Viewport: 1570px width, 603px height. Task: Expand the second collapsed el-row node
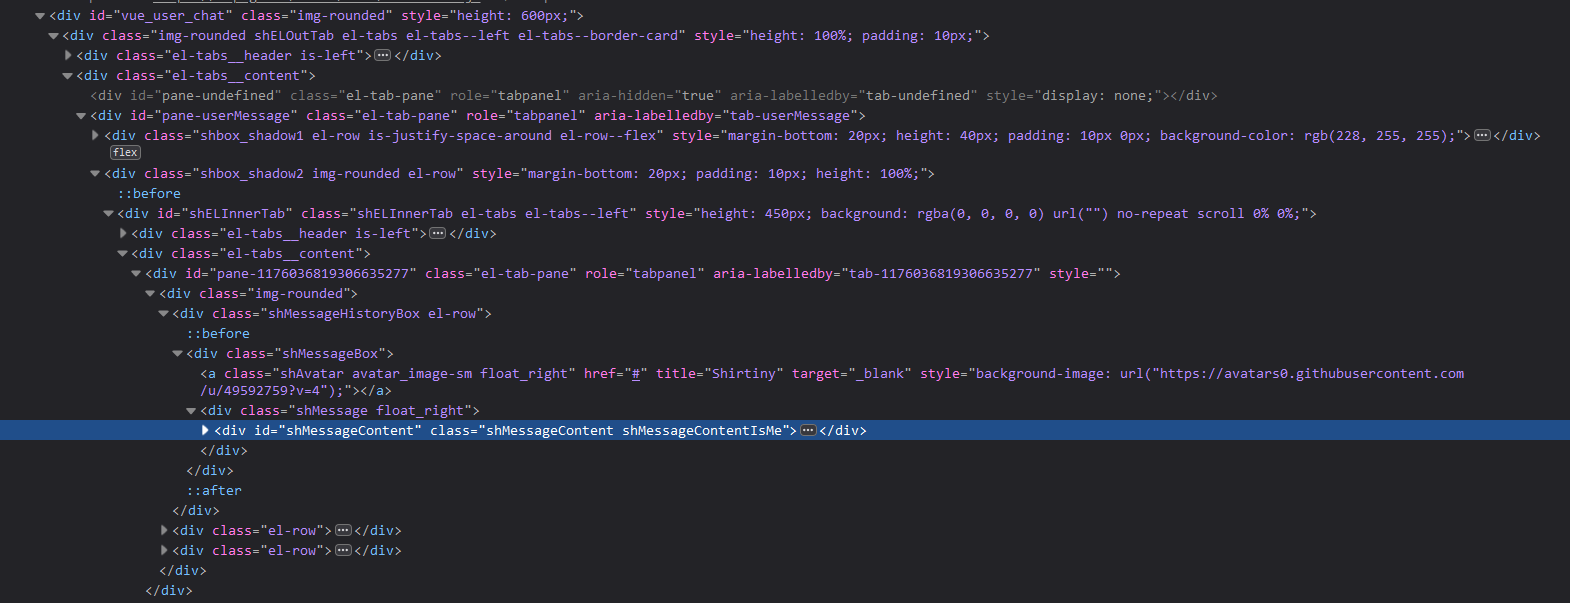(164, 551)
